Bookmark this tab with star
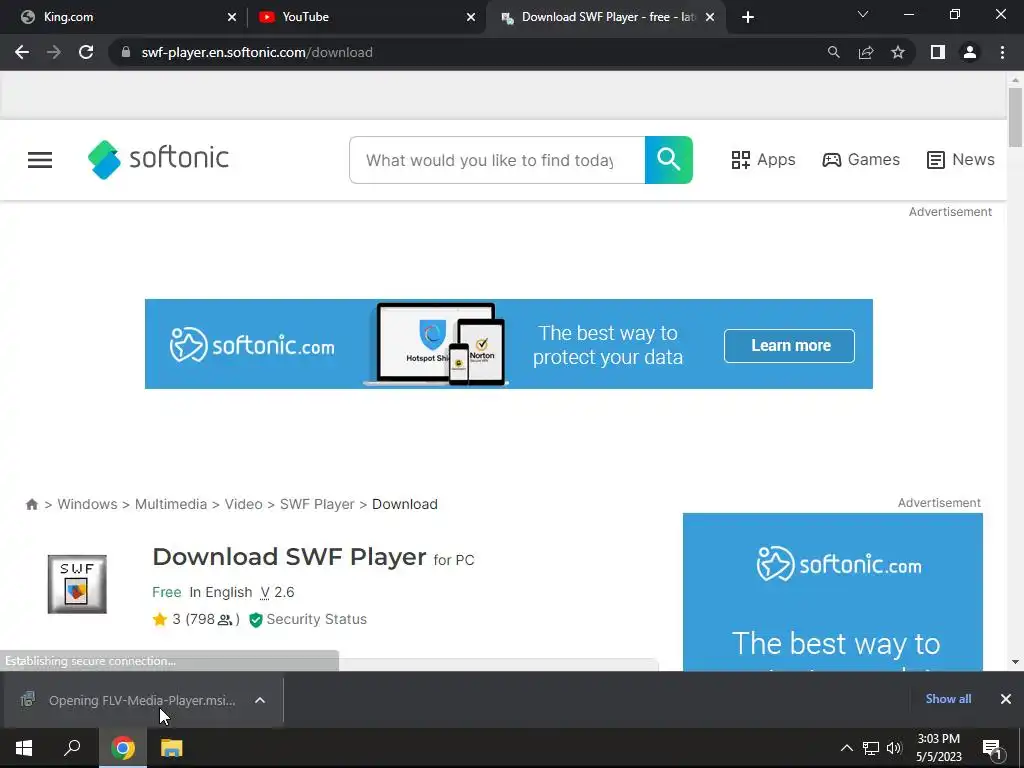This screenshot has width=1024, height=768. [x=898, y=52]
